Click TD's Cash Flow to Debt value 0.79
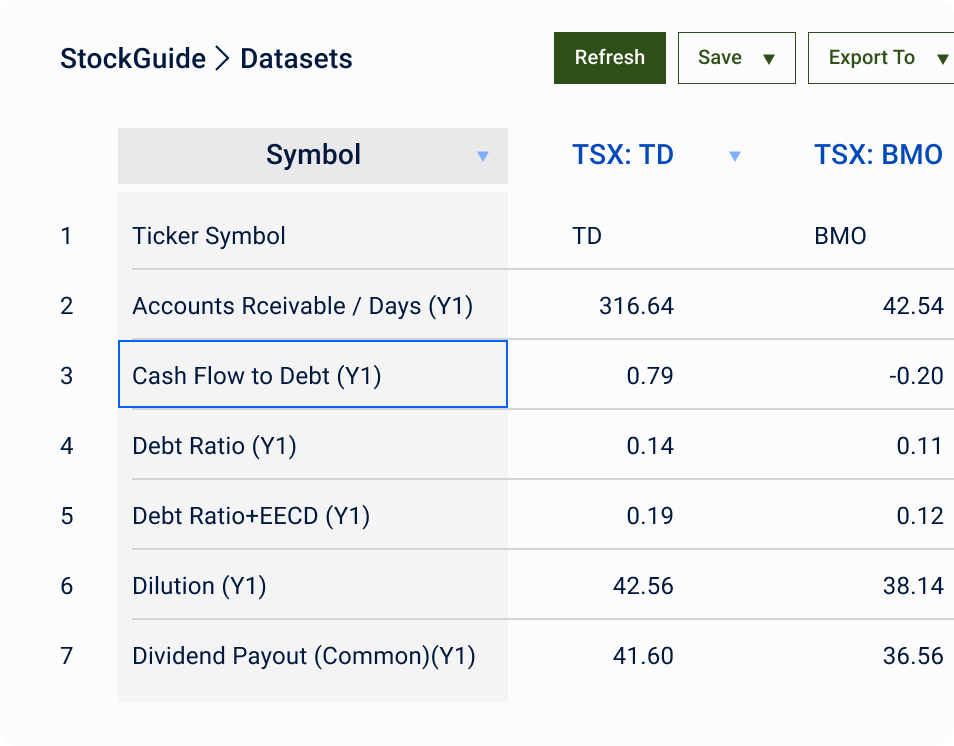954x746 pixels. 650,376
